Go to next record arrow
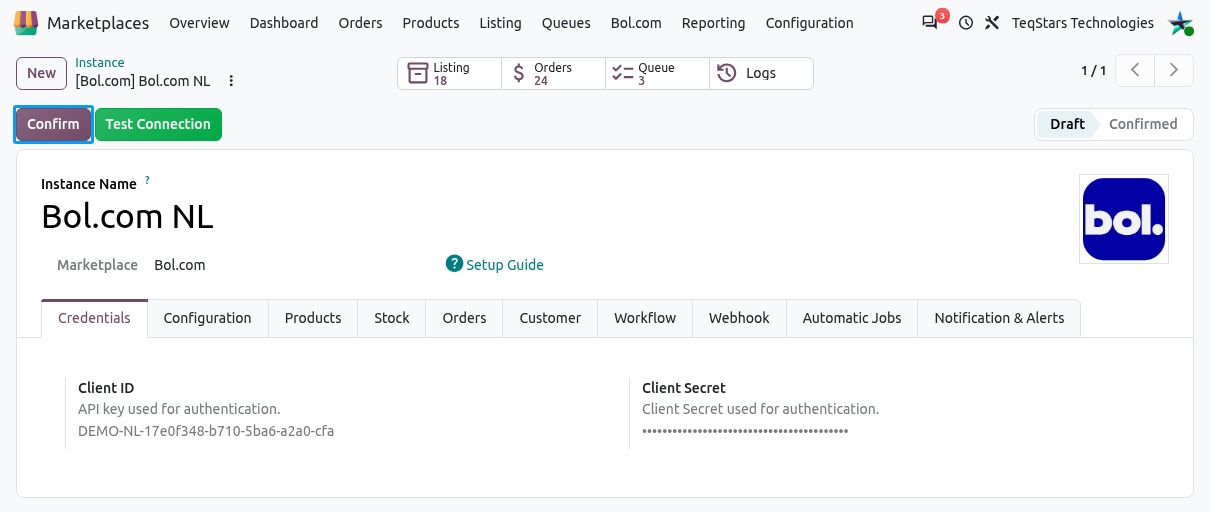This screenshot has height=512, width=1210. point(1174,70)
